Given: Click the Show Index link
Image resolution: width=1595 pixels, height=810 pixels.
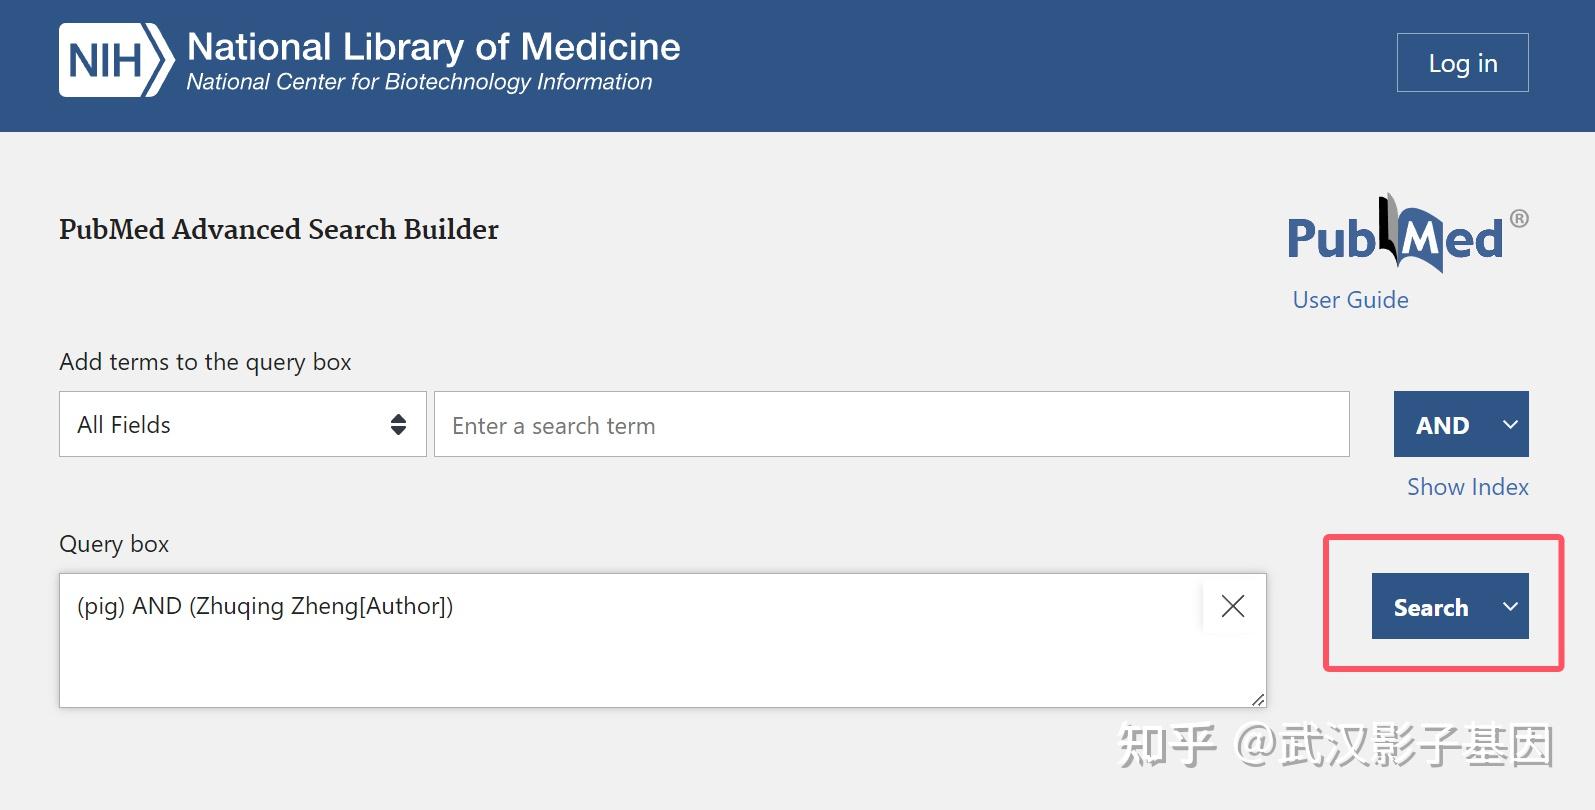Looking at the screenshot, I should pyautogui.click(x=1467, y=487).
